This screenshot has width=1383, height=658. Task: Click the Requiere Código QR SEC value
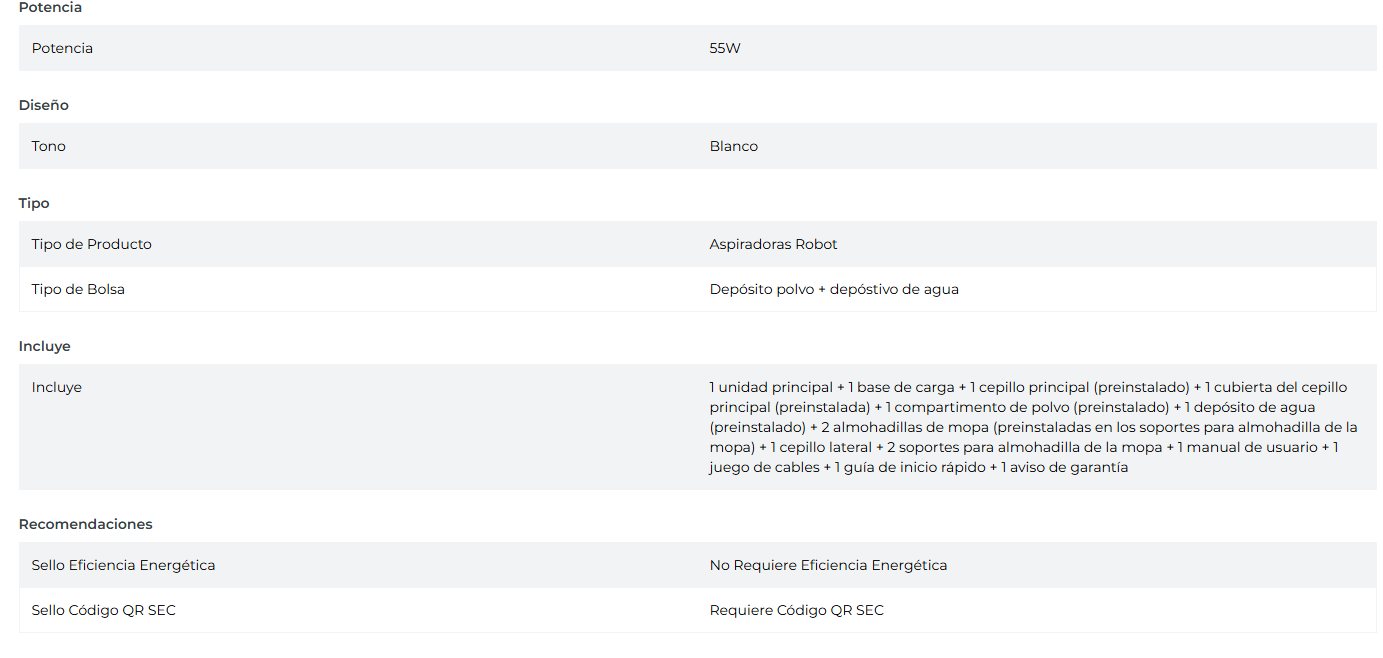point(796,610)
